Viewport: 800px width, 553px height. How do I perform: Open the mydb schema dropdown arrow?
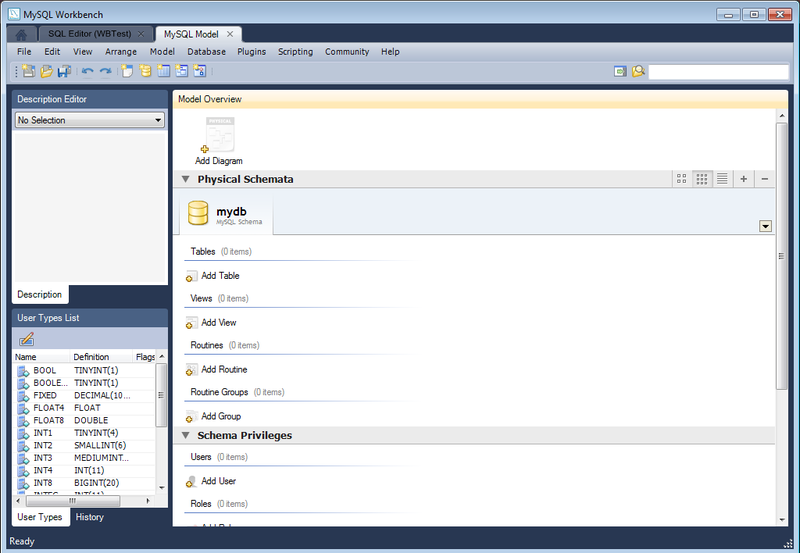(x=765, y=226)
